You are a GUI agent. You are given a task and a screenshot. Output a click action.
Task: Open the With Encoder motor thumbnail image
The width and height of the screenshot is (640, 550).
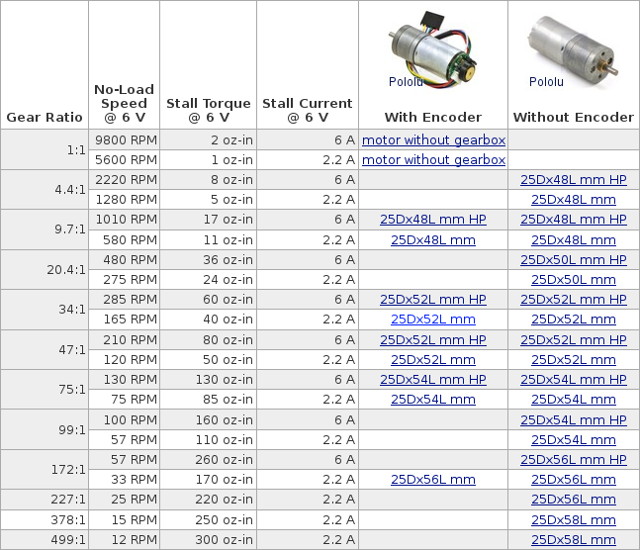[x=433, y=51]
